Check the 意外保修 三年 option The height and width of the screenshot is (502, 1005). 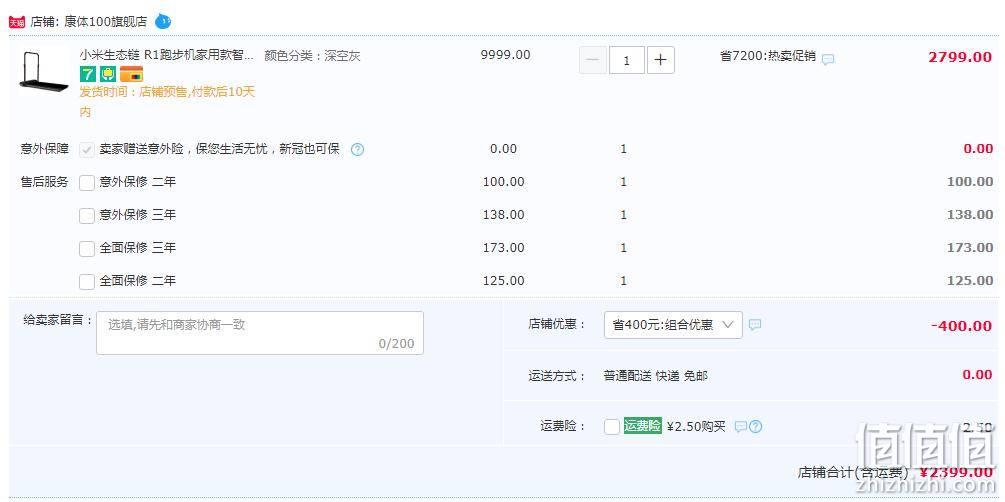point(87,215)
